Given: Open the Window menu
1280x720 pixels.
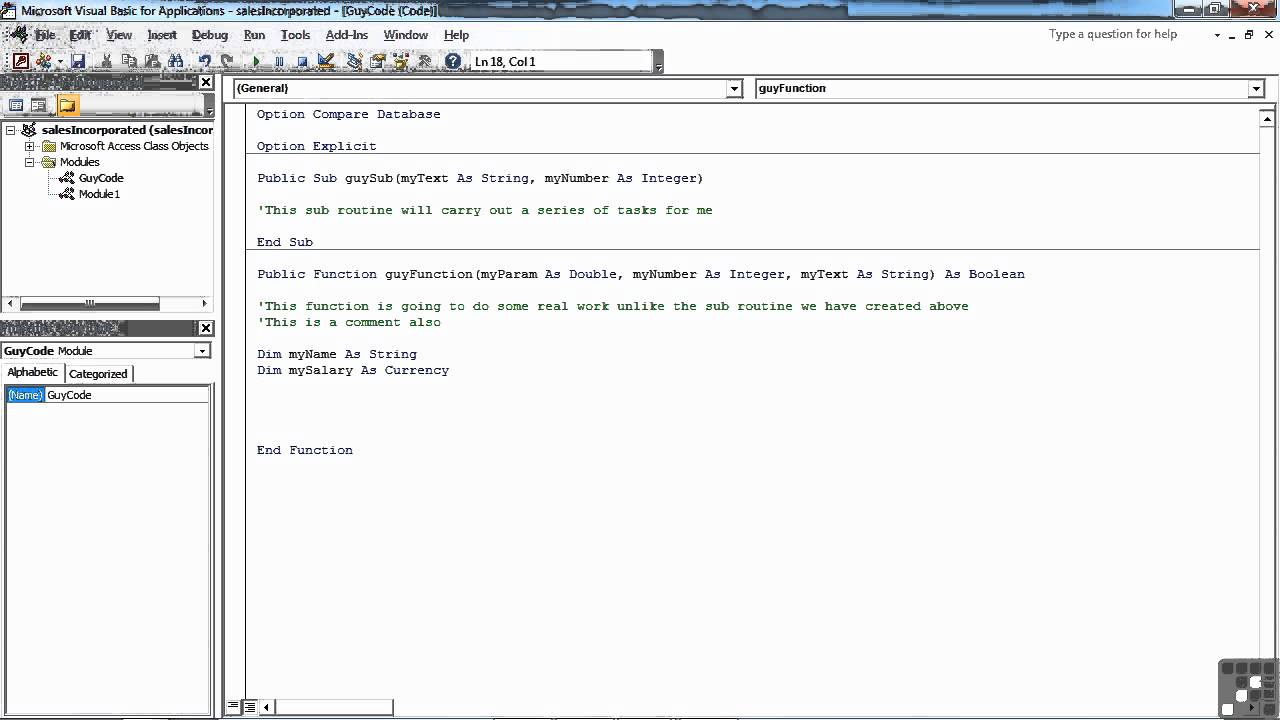Looking at the screenshot, I should pyautogui.click(x=405, y=34).
